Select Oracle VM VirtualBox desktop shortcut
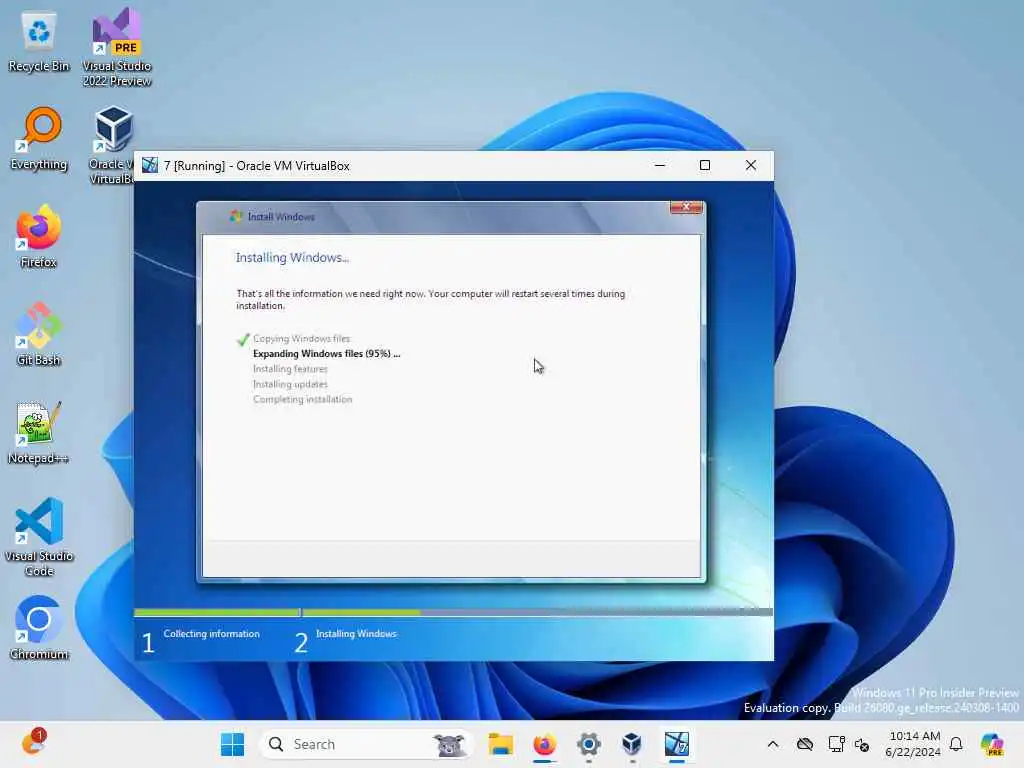Viewport: 1024px width, 768px height. [x=112, y=145]
